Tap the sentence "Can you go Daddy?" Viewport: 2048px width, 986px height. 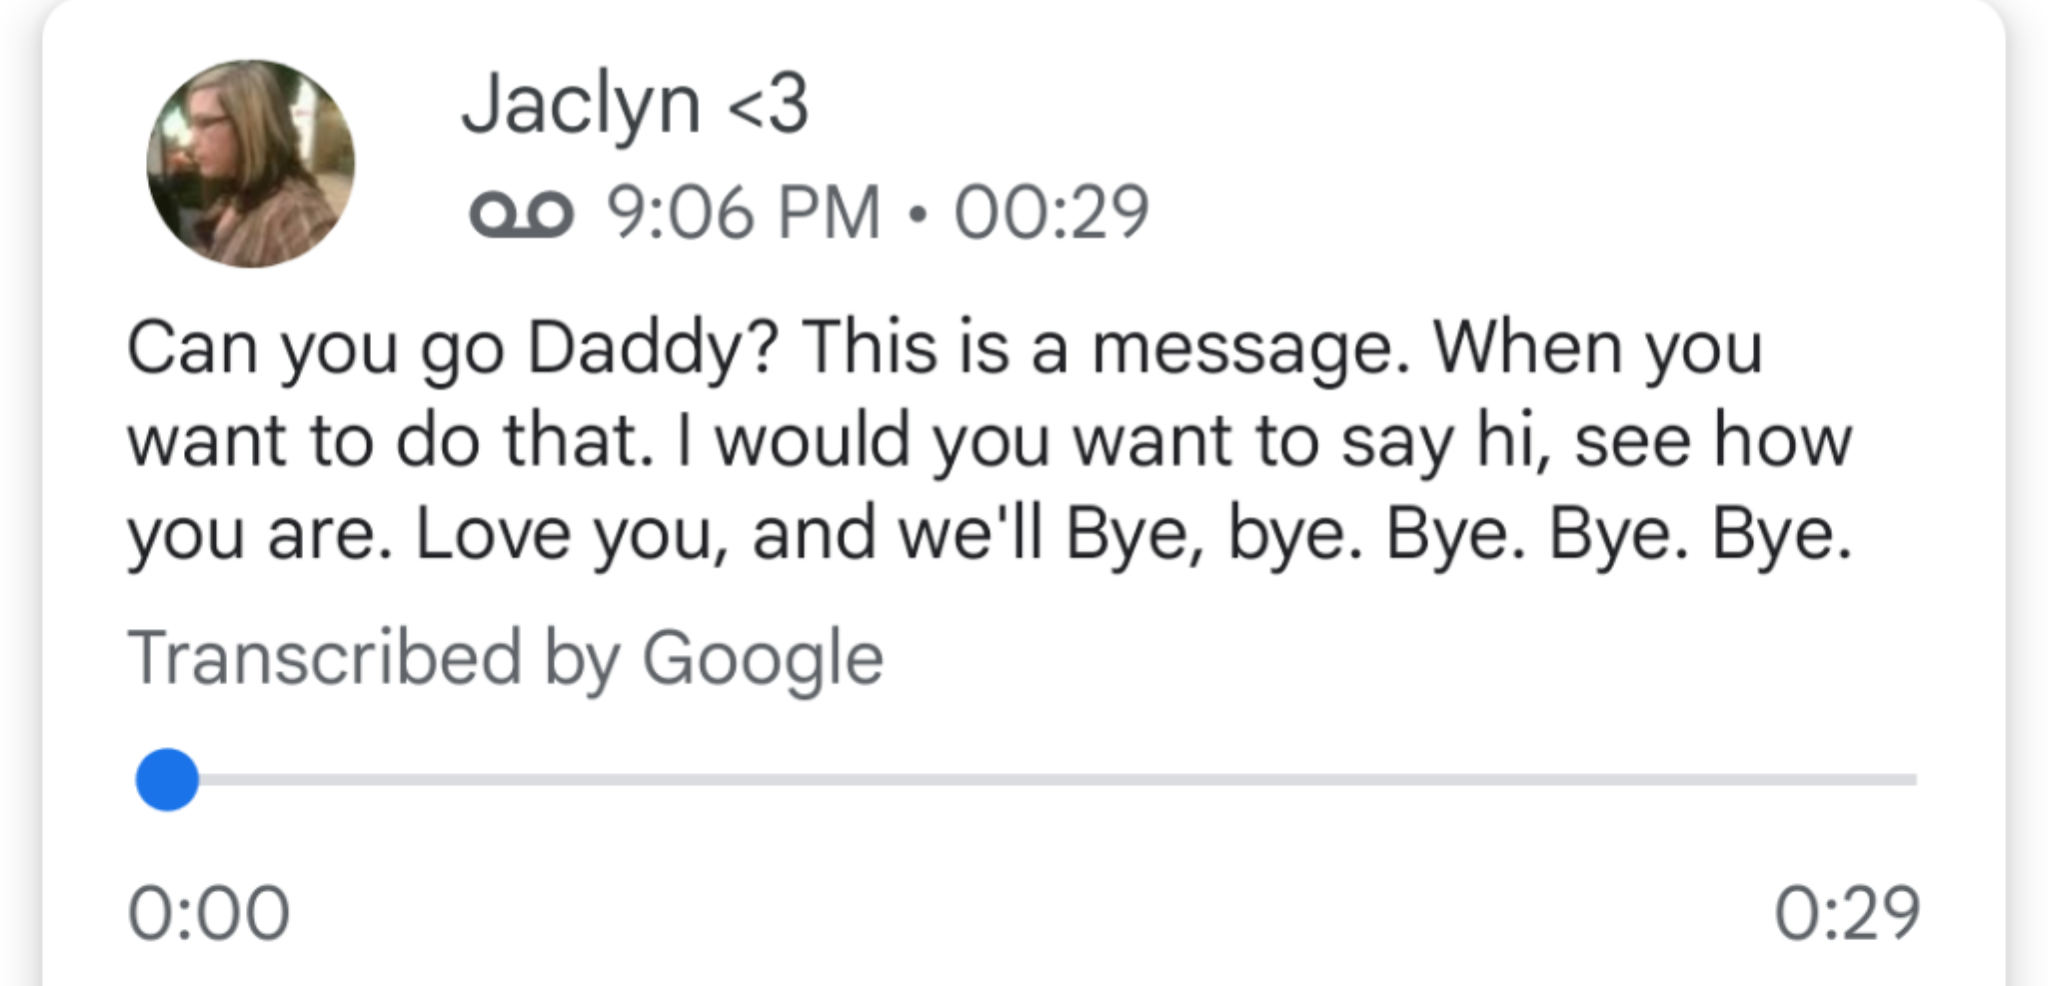click(451, 349)
